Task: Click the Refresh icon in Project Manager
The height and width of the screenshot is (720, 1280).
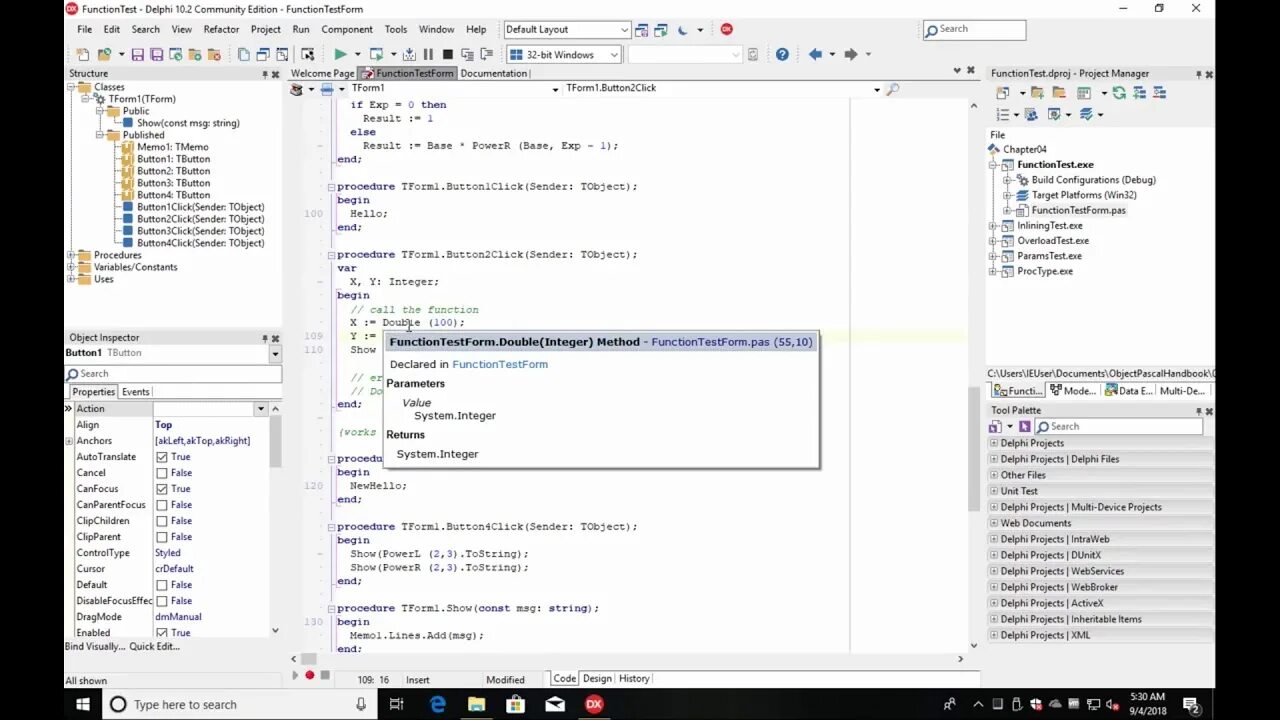Action: (1119, 92)
